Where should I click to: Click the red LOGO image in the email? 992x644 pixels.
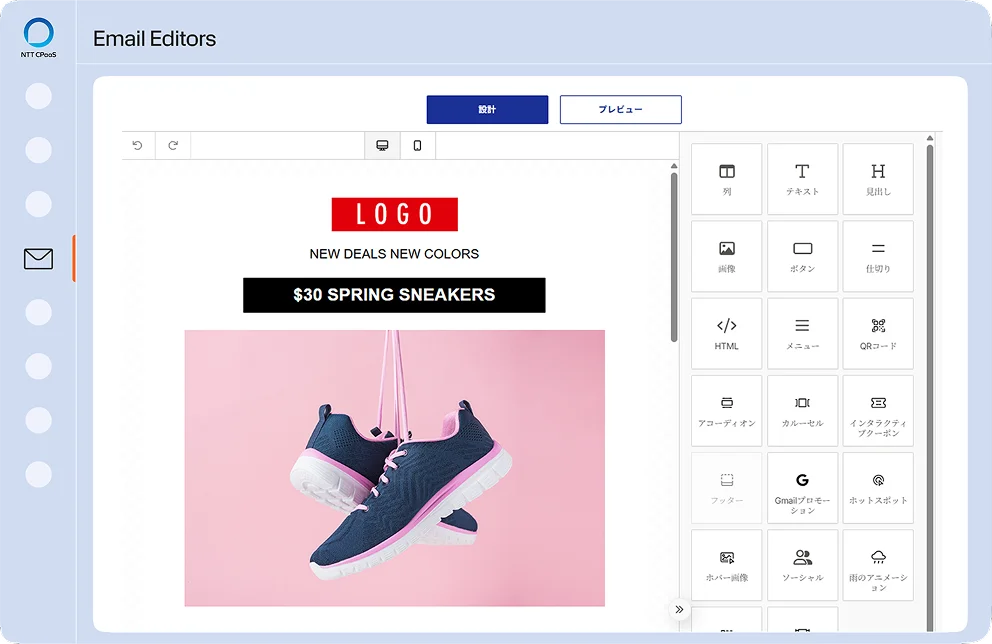click(395, 214)
